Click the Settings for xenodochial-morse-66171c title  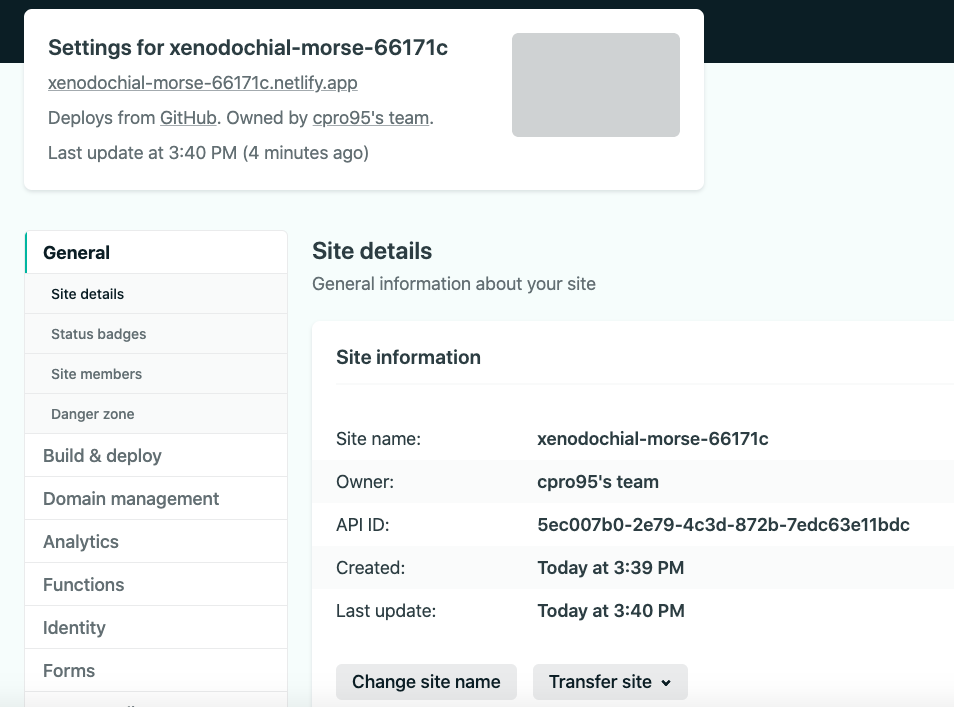[248, 47]
